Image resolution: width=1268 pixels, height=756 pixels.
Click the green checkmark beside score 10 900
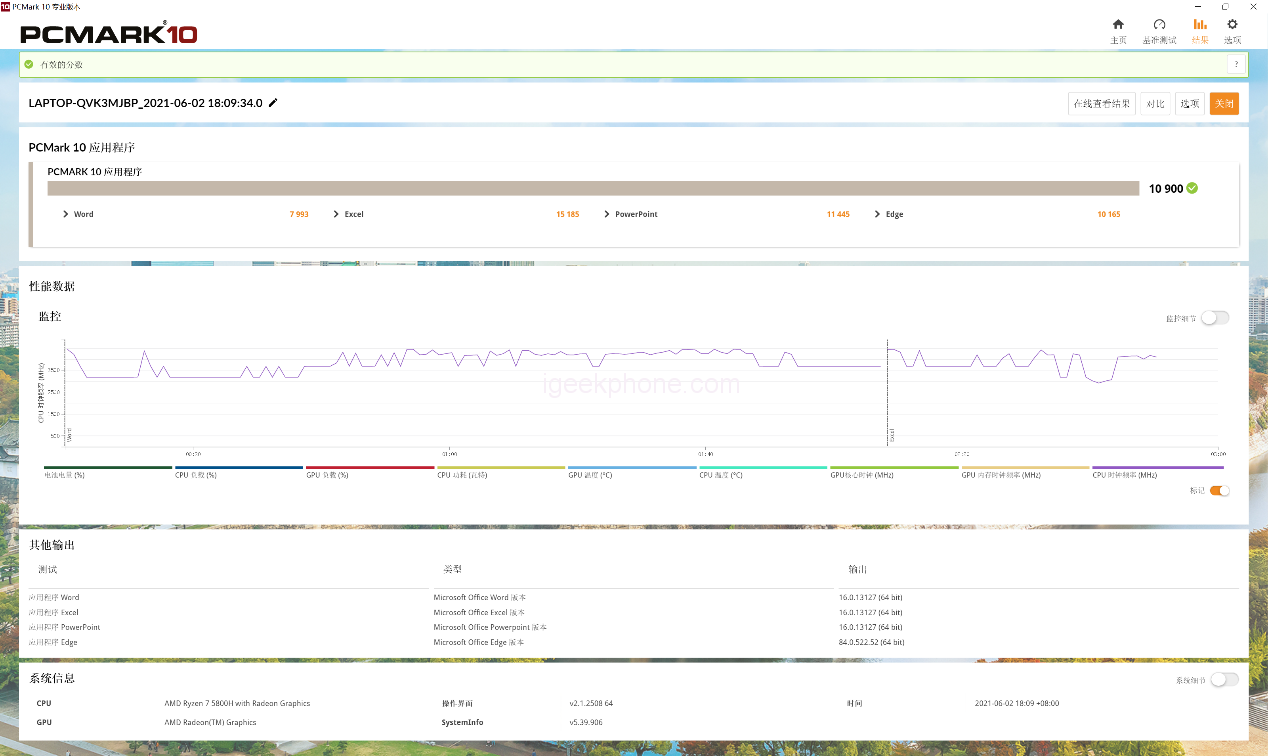(x=1192, y=188)
